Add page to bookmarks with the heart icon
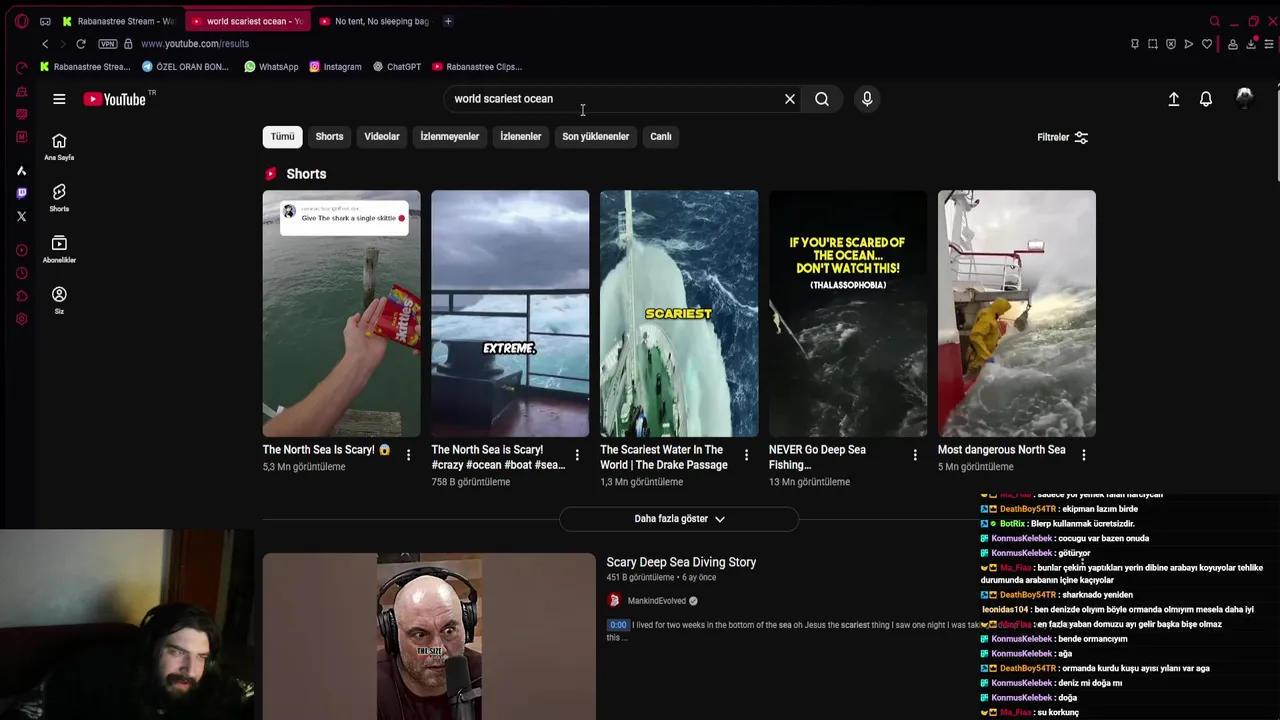The height and width of the screenshot is (720, 1280). pos(1207,44)
